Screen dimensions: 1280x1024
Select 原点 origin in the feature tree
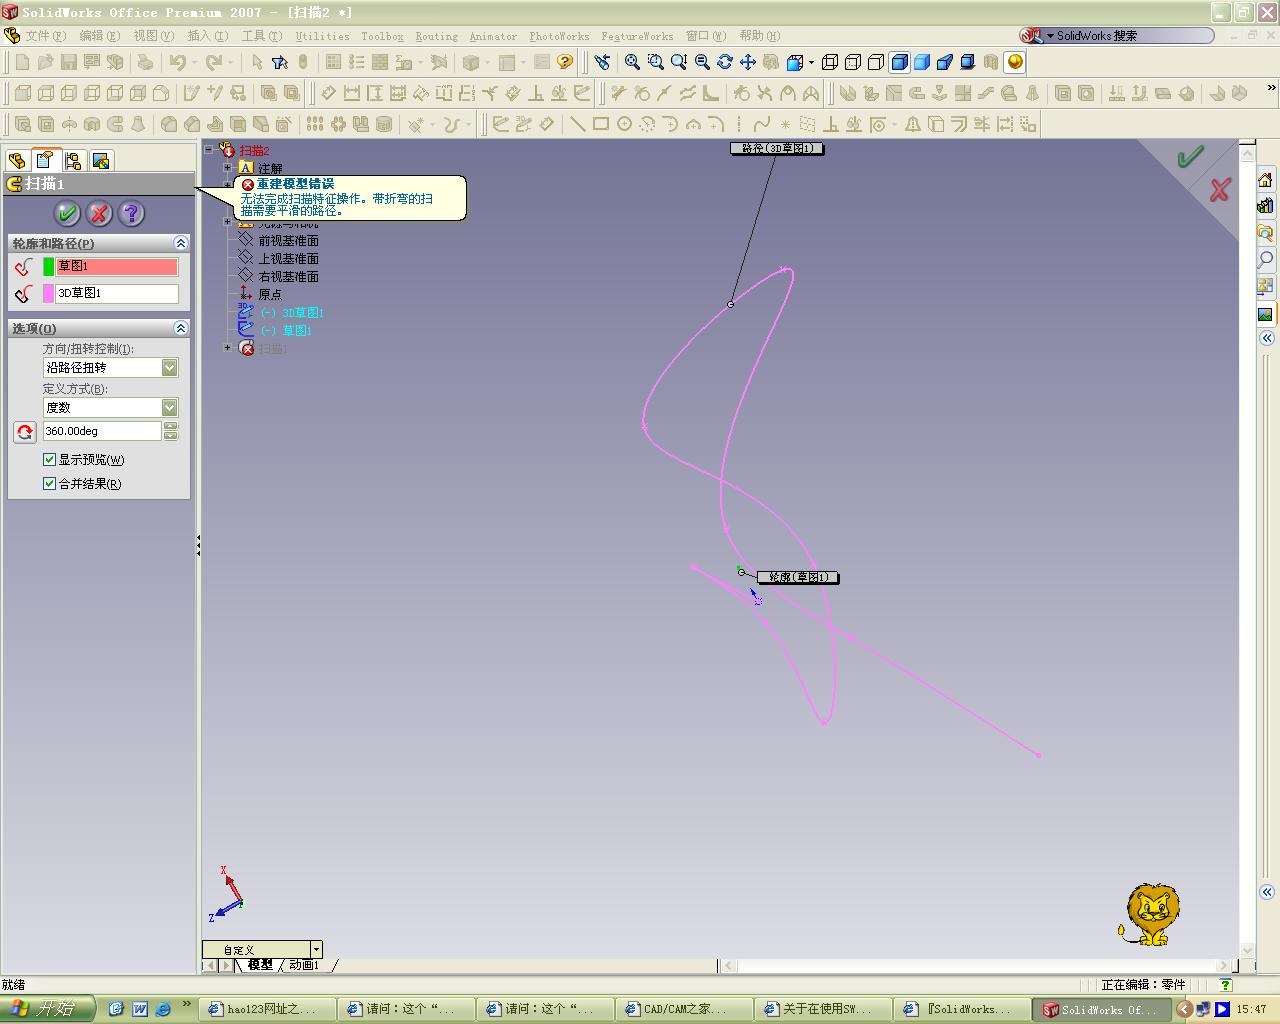click(270, 295)
